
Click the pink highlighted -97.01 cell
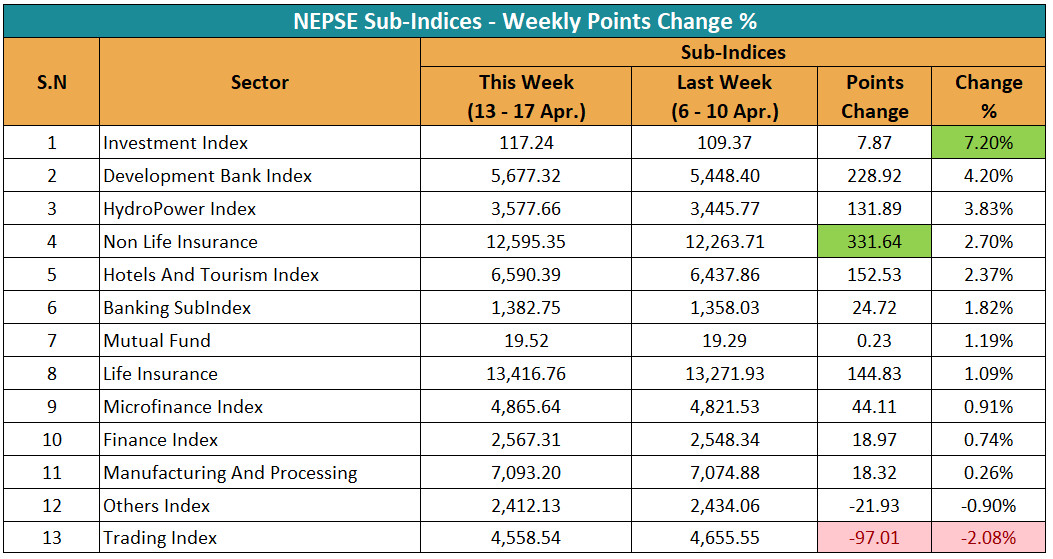coord(874,538)
